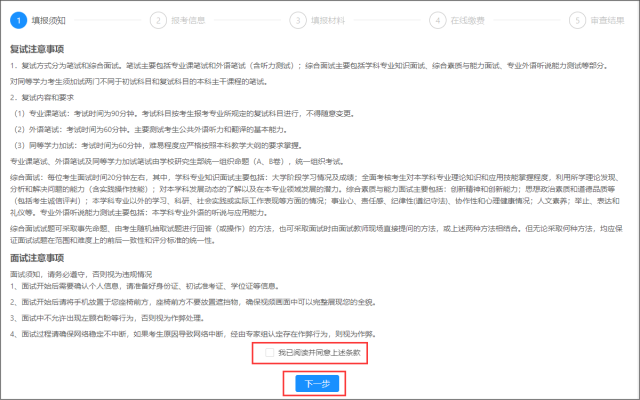
Task: Click the step 2 circle icon
Action: click(157, 18)
